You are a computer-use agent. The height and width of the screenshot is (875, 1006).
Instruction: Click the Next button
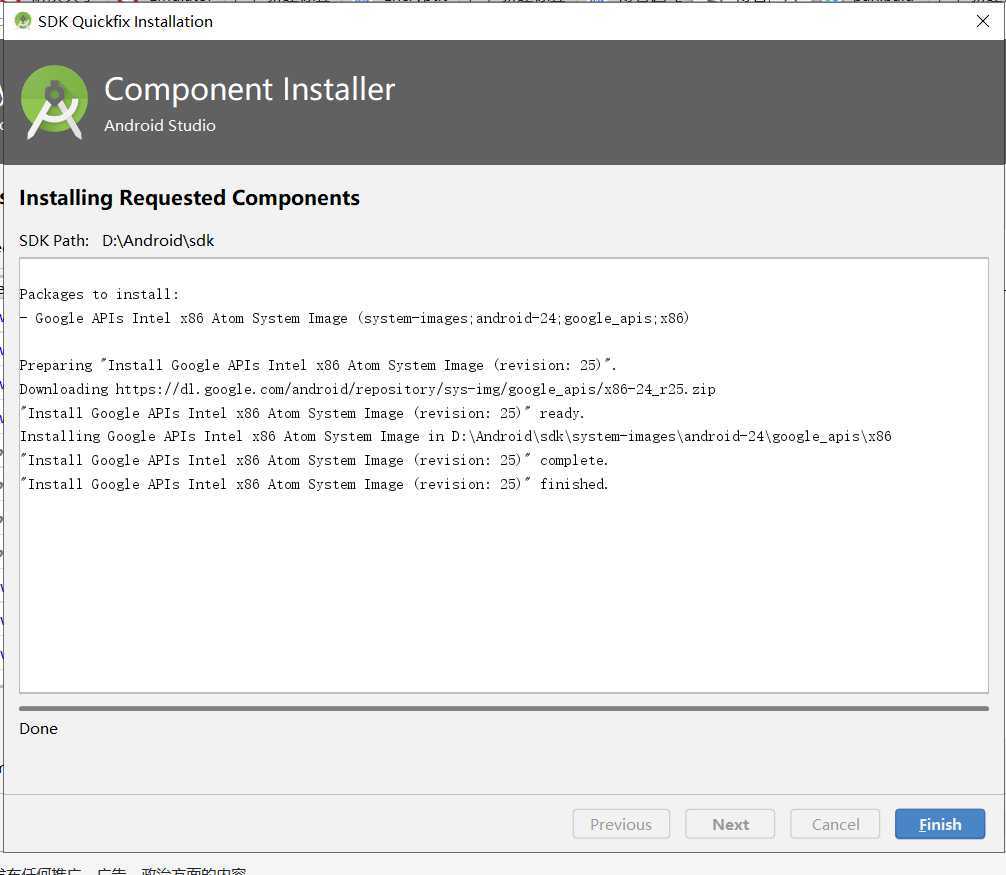tap(730, 824)
